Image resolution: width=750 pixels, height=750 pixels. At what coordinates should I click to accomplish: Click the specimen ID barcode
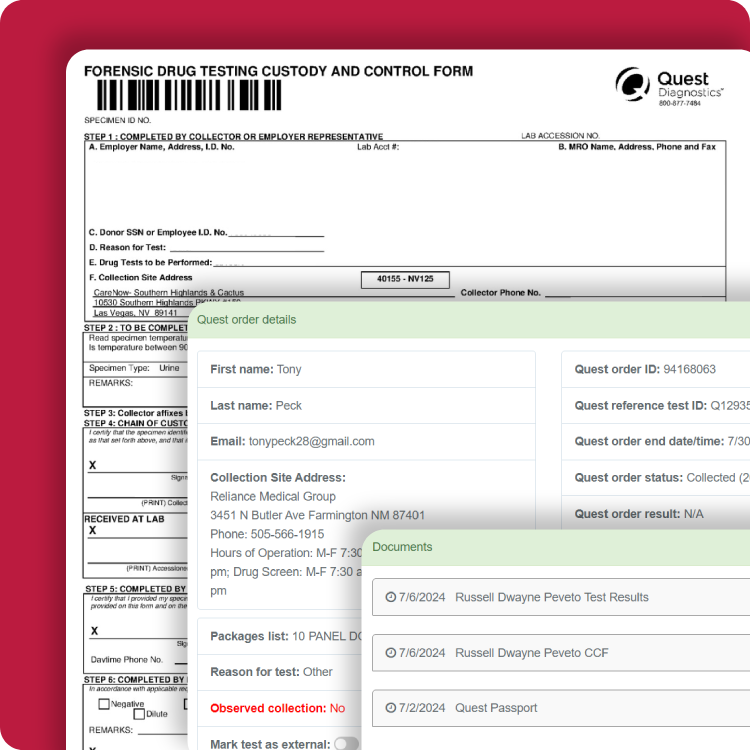(x=189, y=95)
